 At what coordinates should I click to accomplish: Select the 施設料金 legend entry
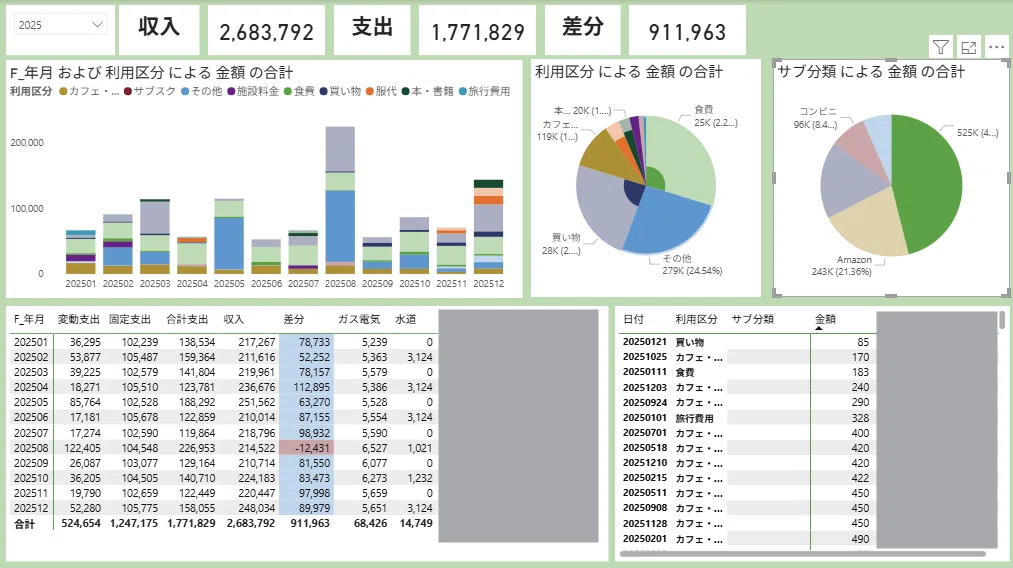pyautogui.click(x=253, y=91)
